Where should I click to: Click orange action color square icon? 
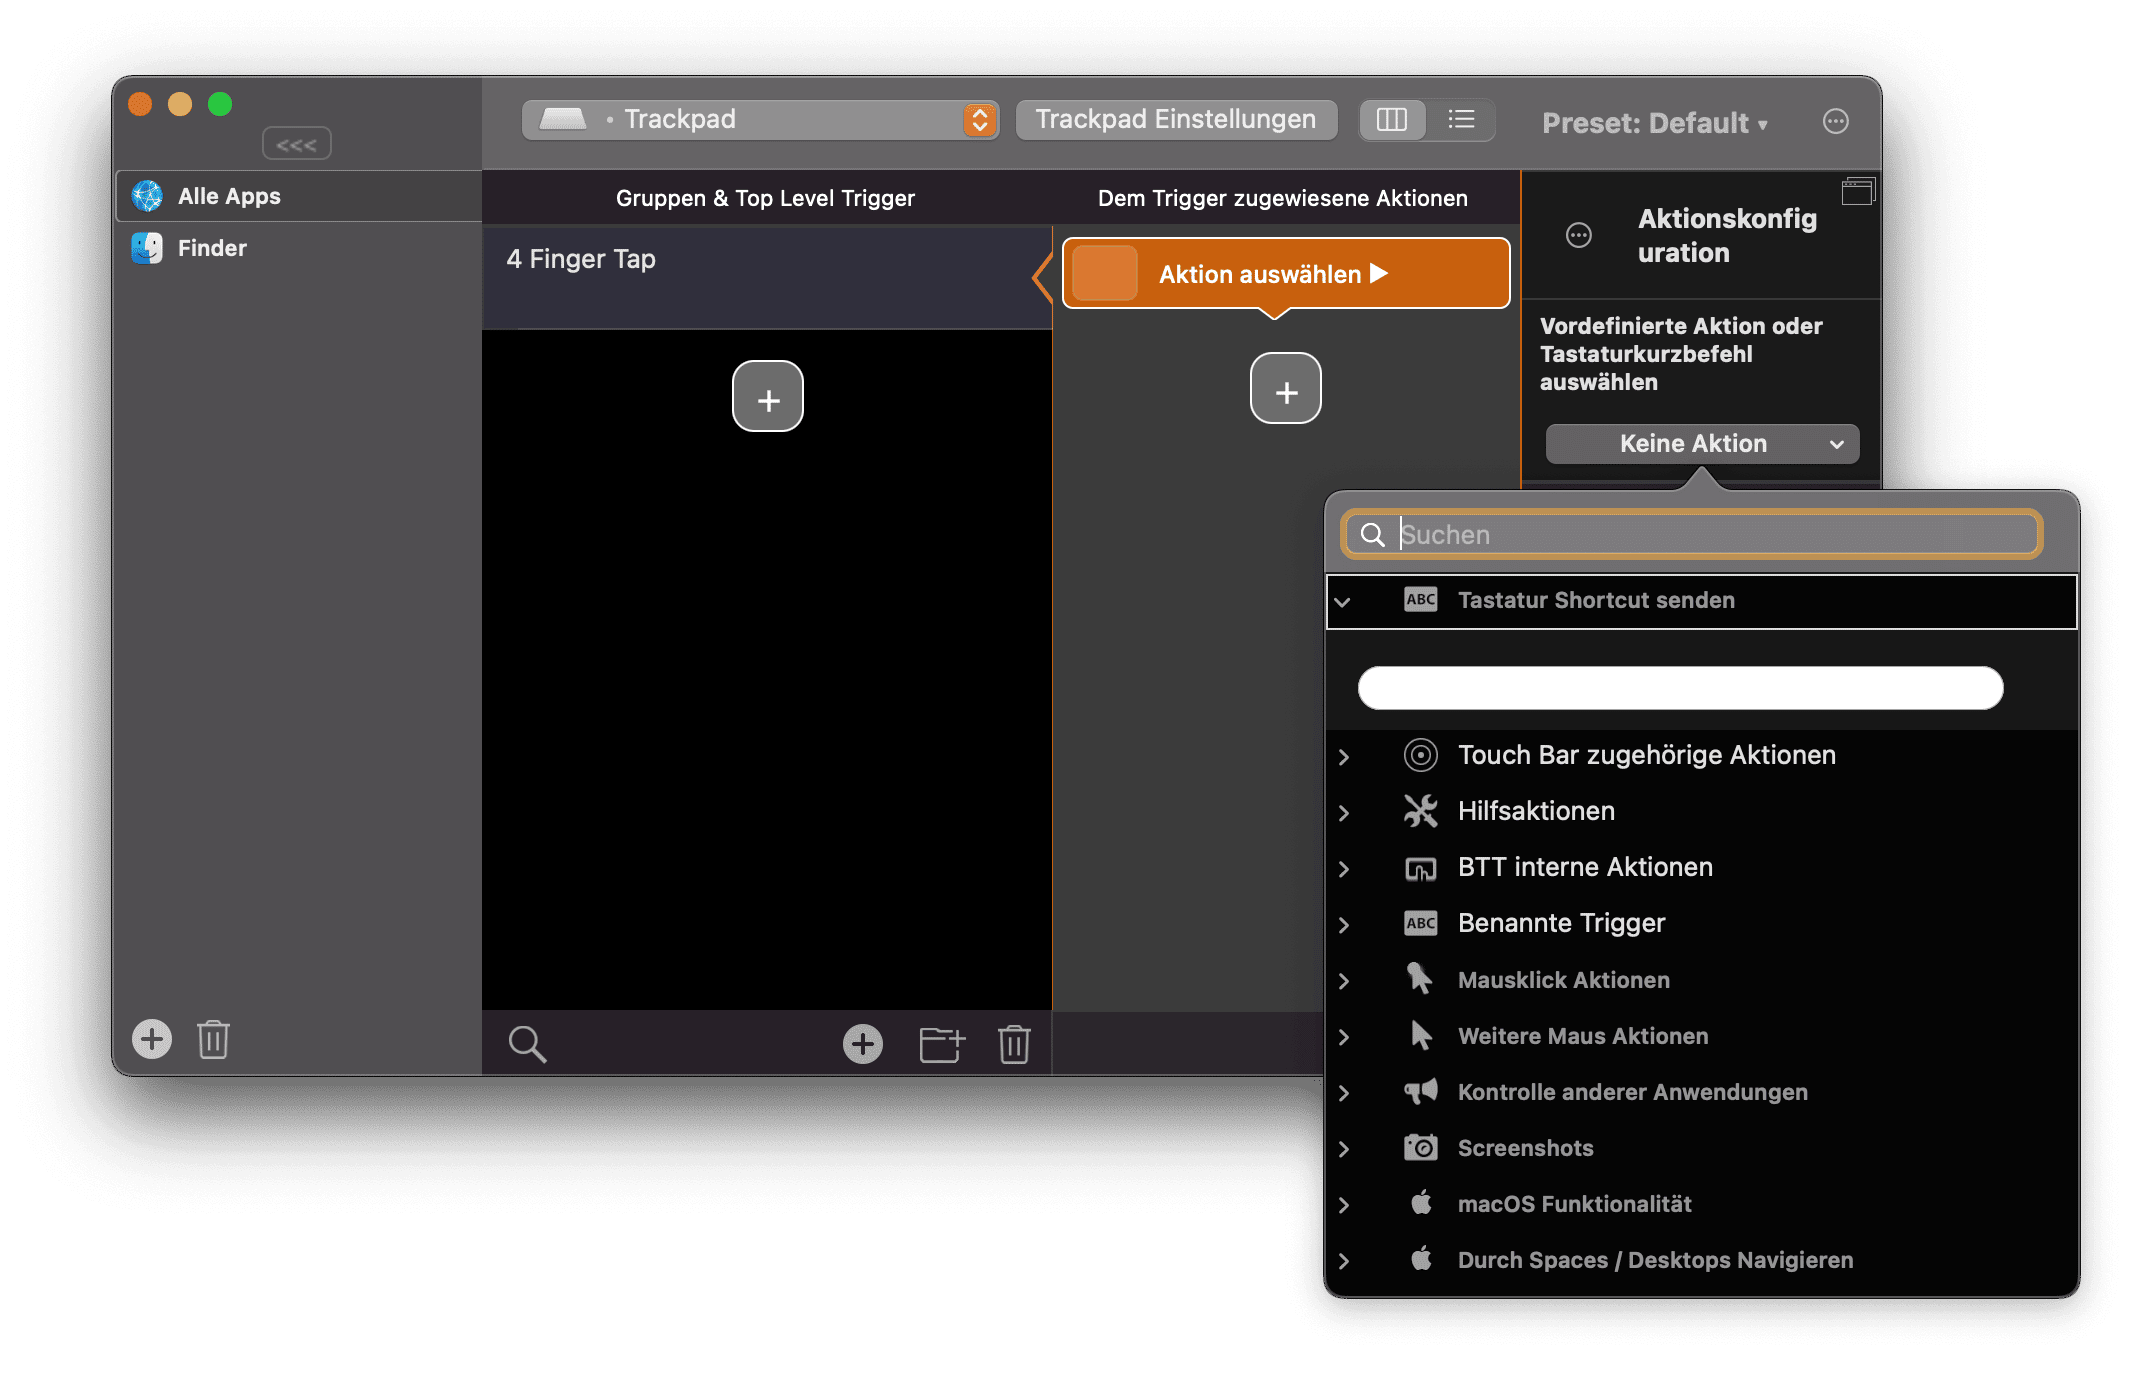pyautogui.click(x=1105, y=273)
